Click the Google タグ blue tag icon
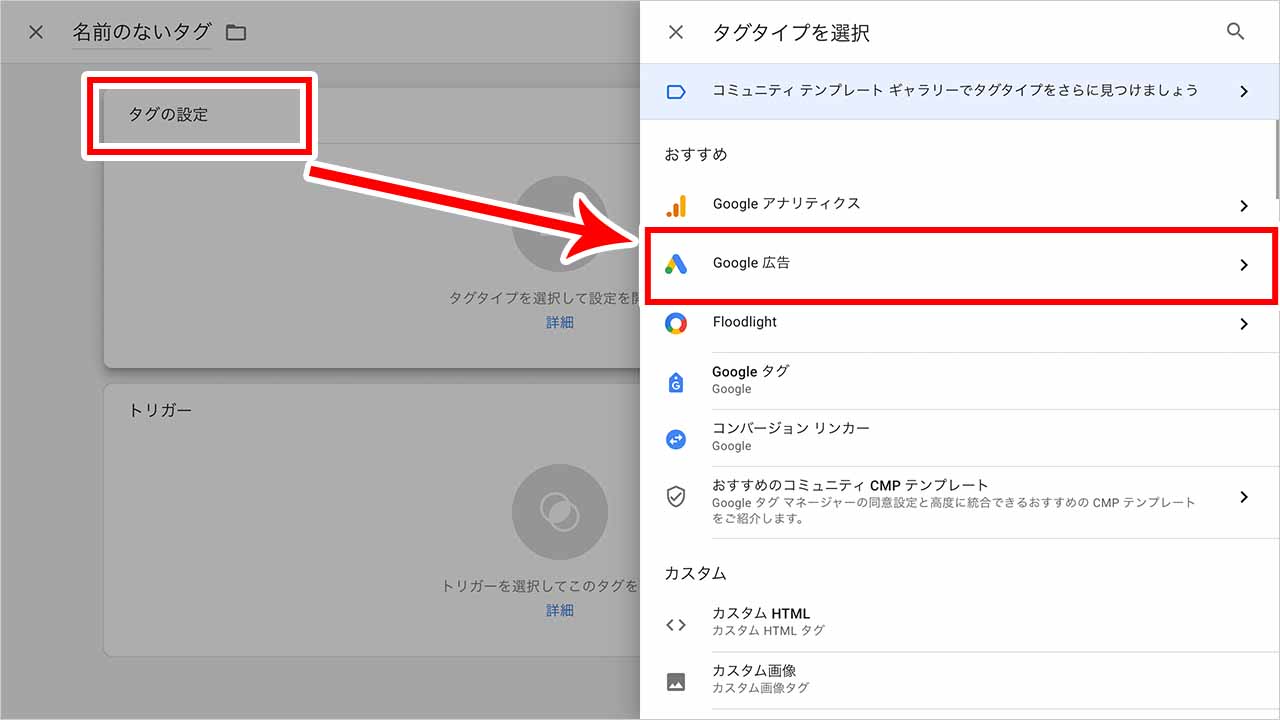Image resolution: width=1280 pixels, height=720 pixels. coord(676,381)
